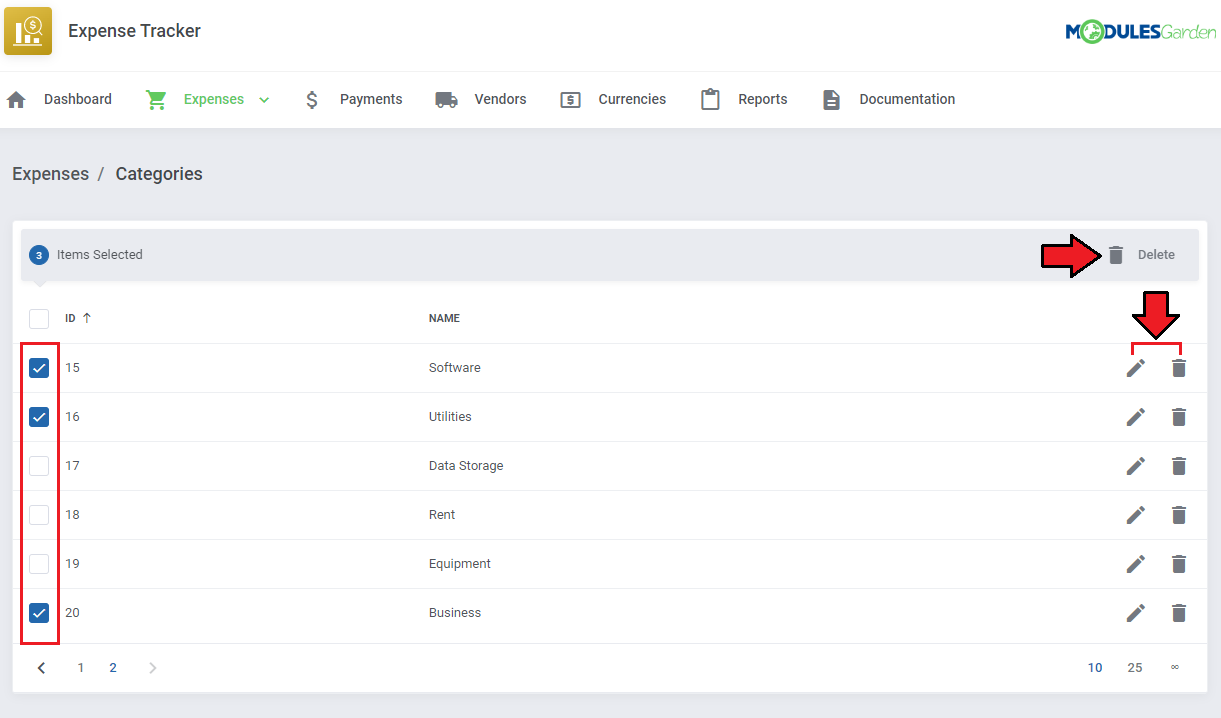Open the Reports menu item
1221x718 pixels.
coord(763,99)
